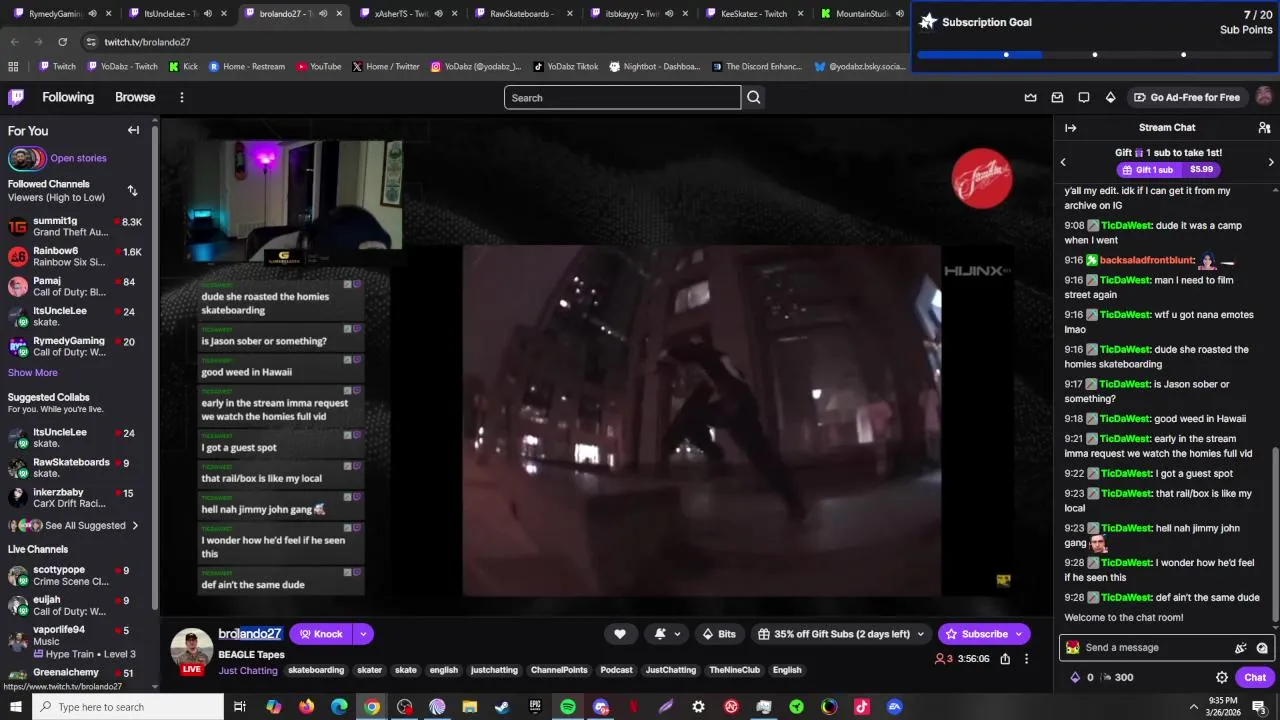
Task: Open the Prime loot crown icon
Action: coord(1030,97)
